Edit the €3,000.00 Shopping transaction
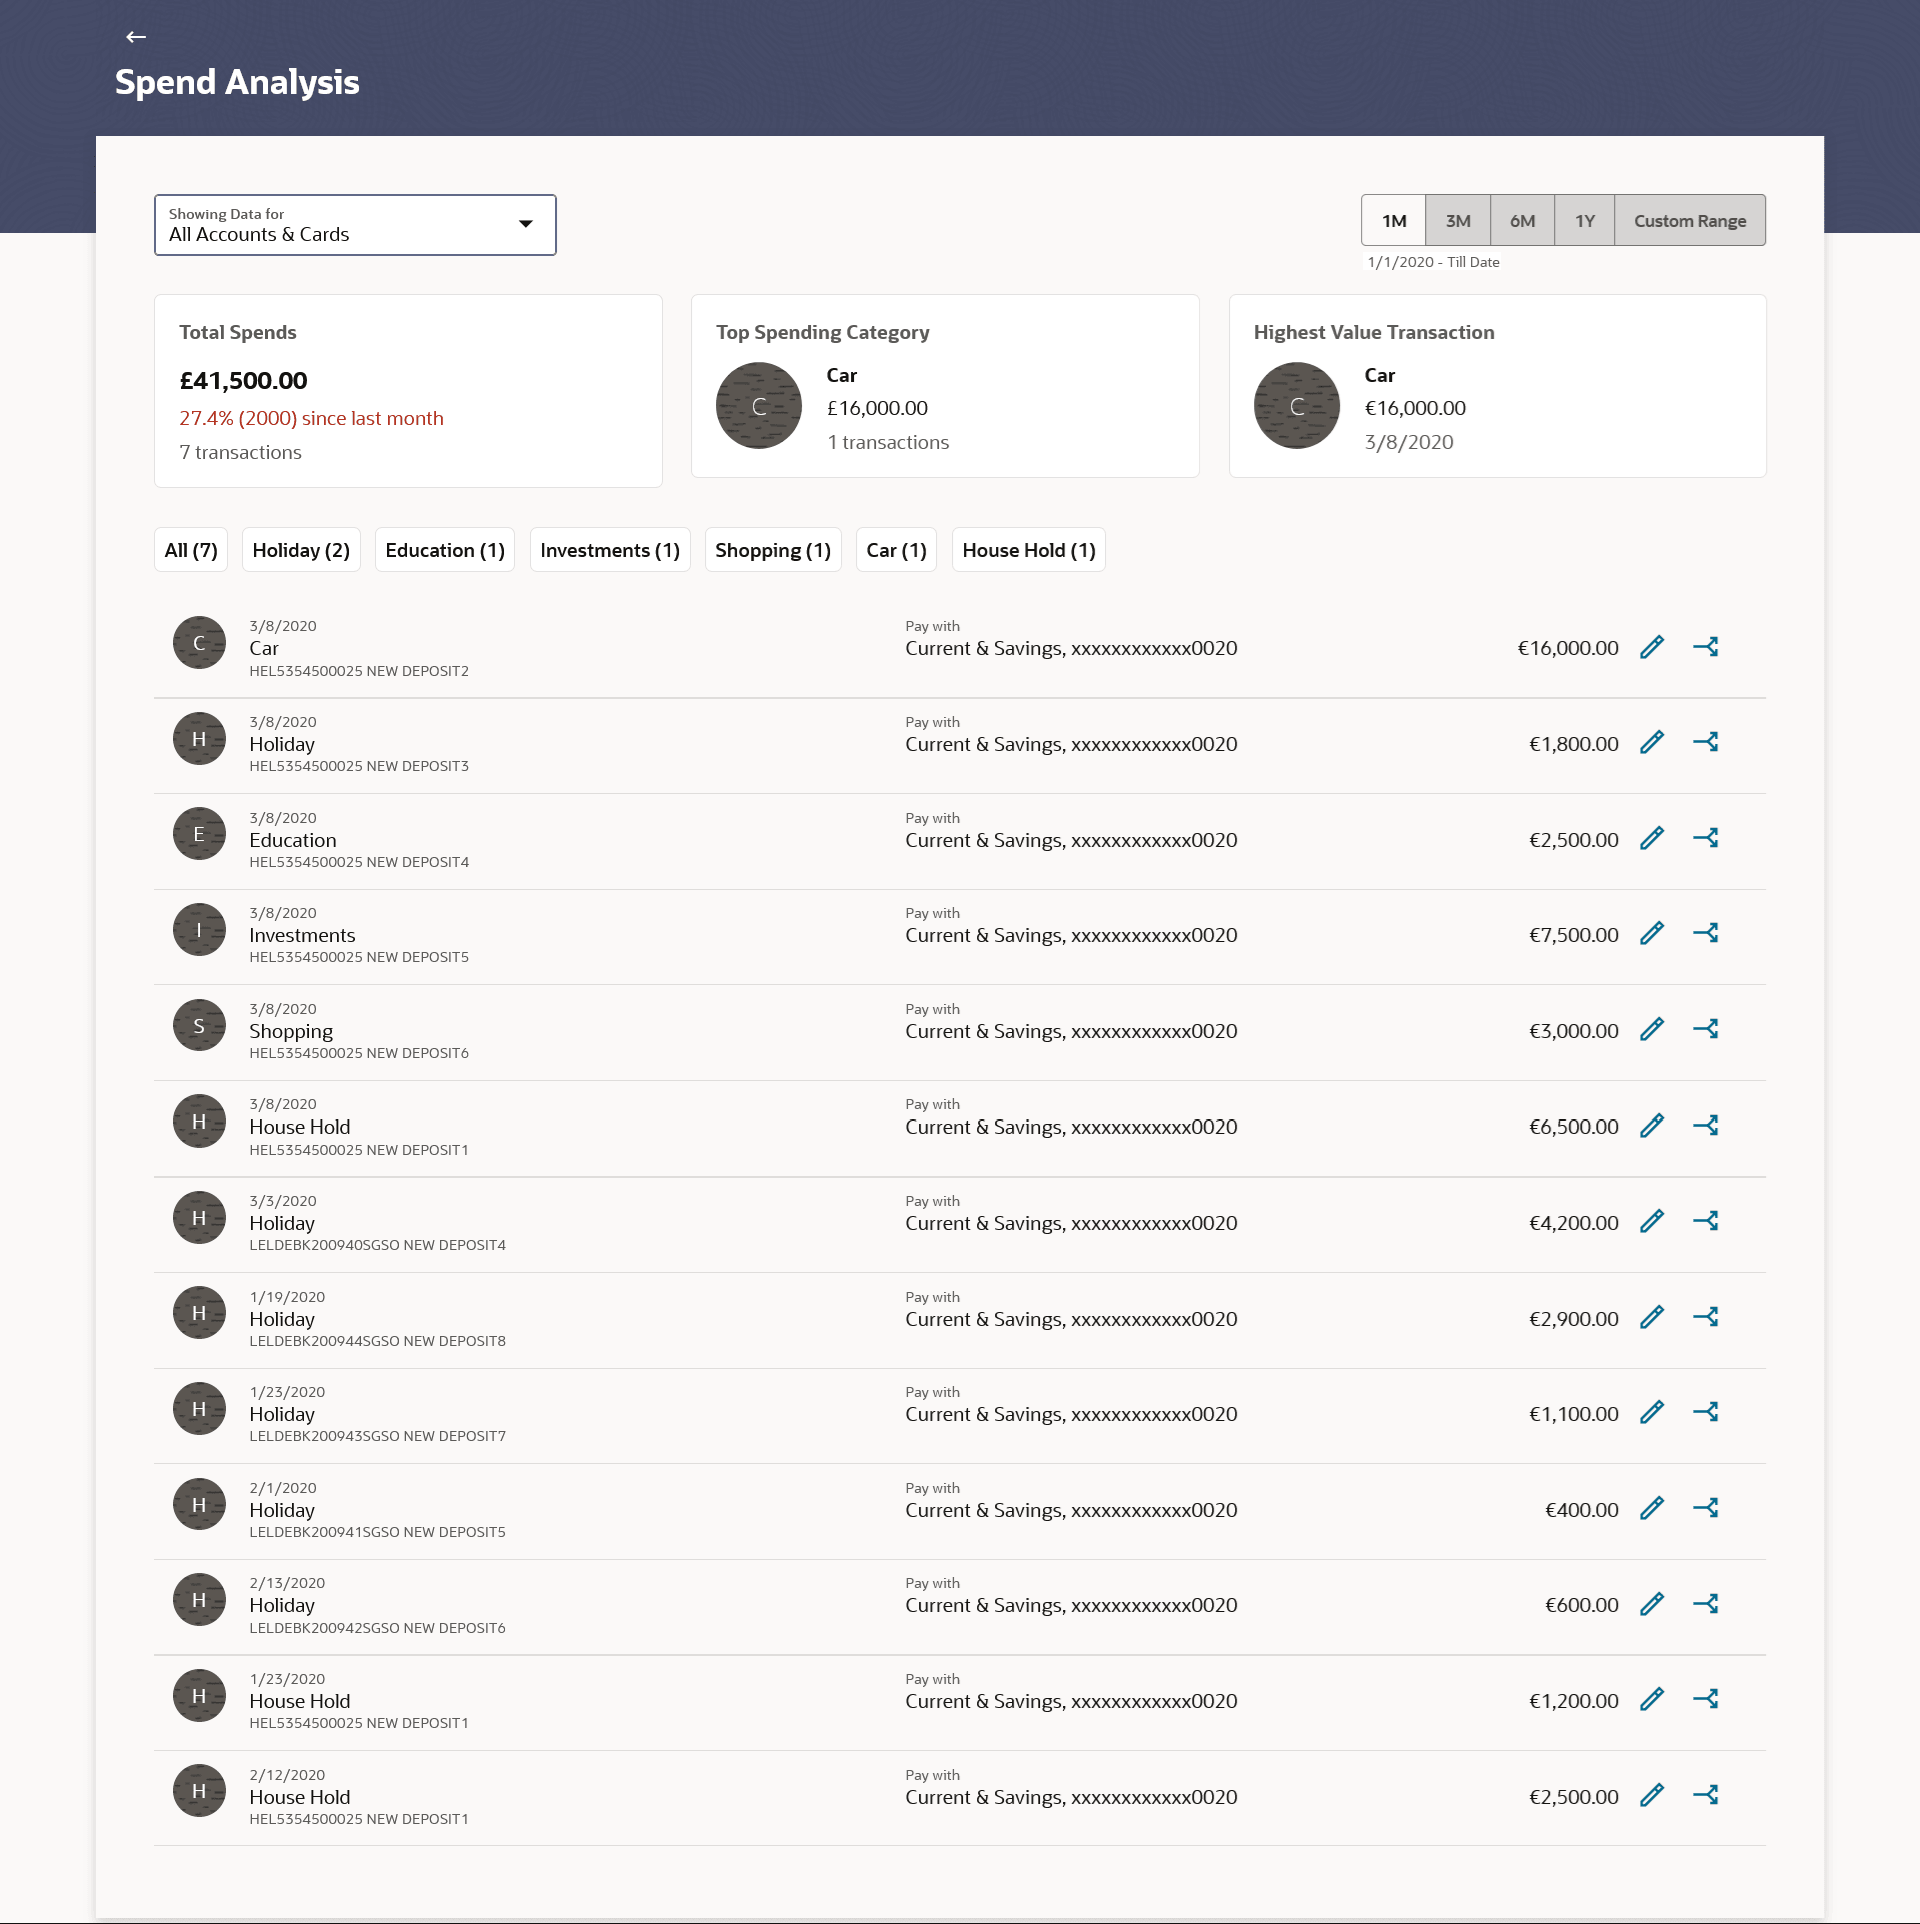 click(x=1652, y=1030)
